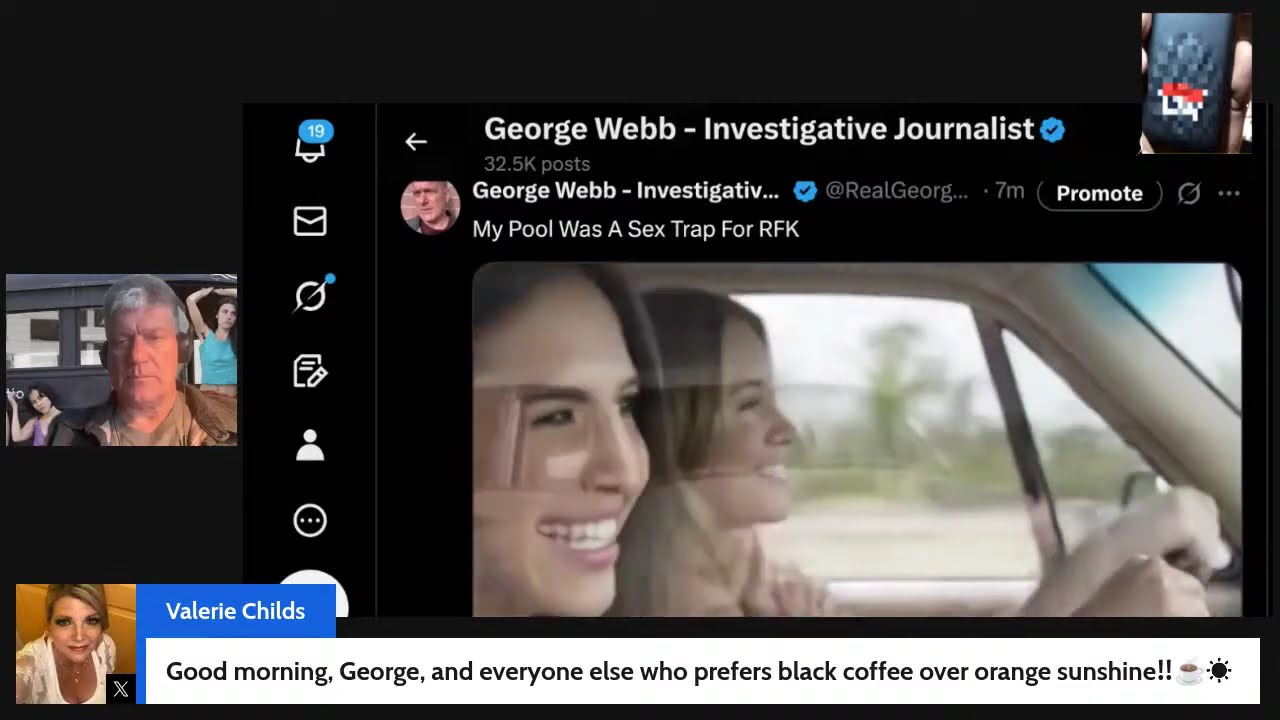Click the 7m post timestamp

1010,191
